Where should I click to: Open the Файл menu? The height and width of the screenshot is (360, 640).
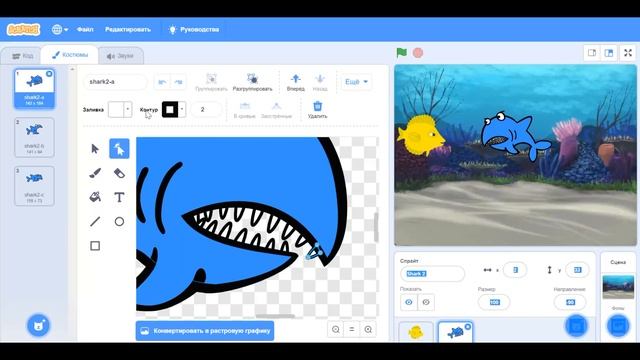[85, 29]
